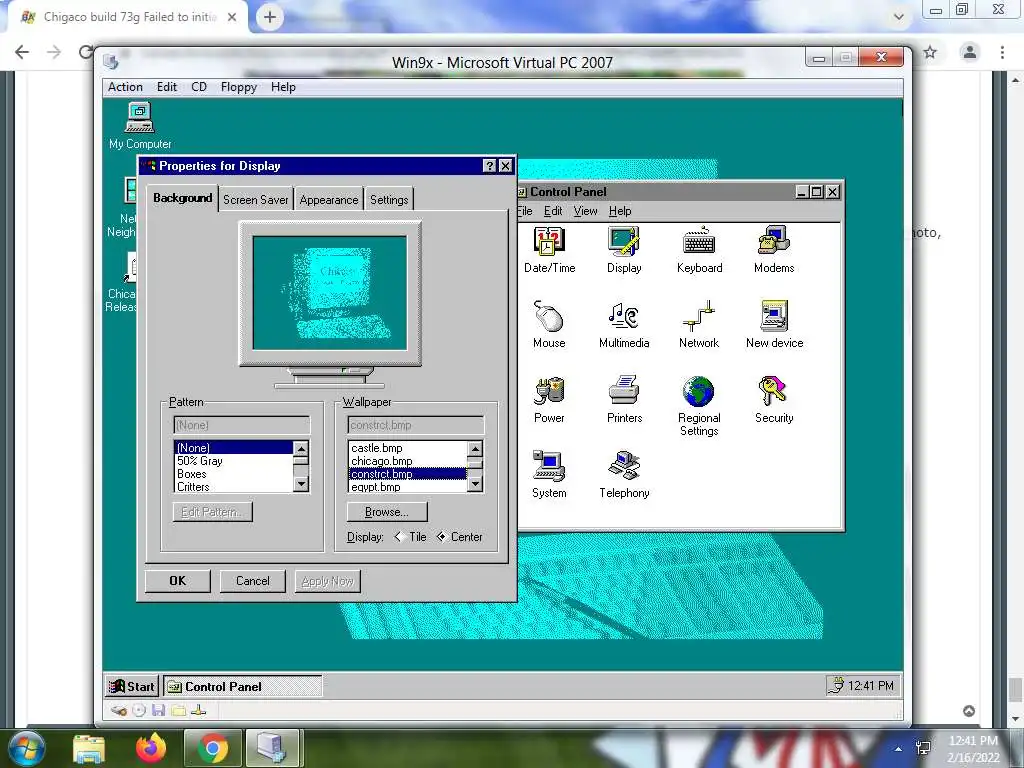Click the Pattern name text field
1024x768 pixels.
(242, 425)
